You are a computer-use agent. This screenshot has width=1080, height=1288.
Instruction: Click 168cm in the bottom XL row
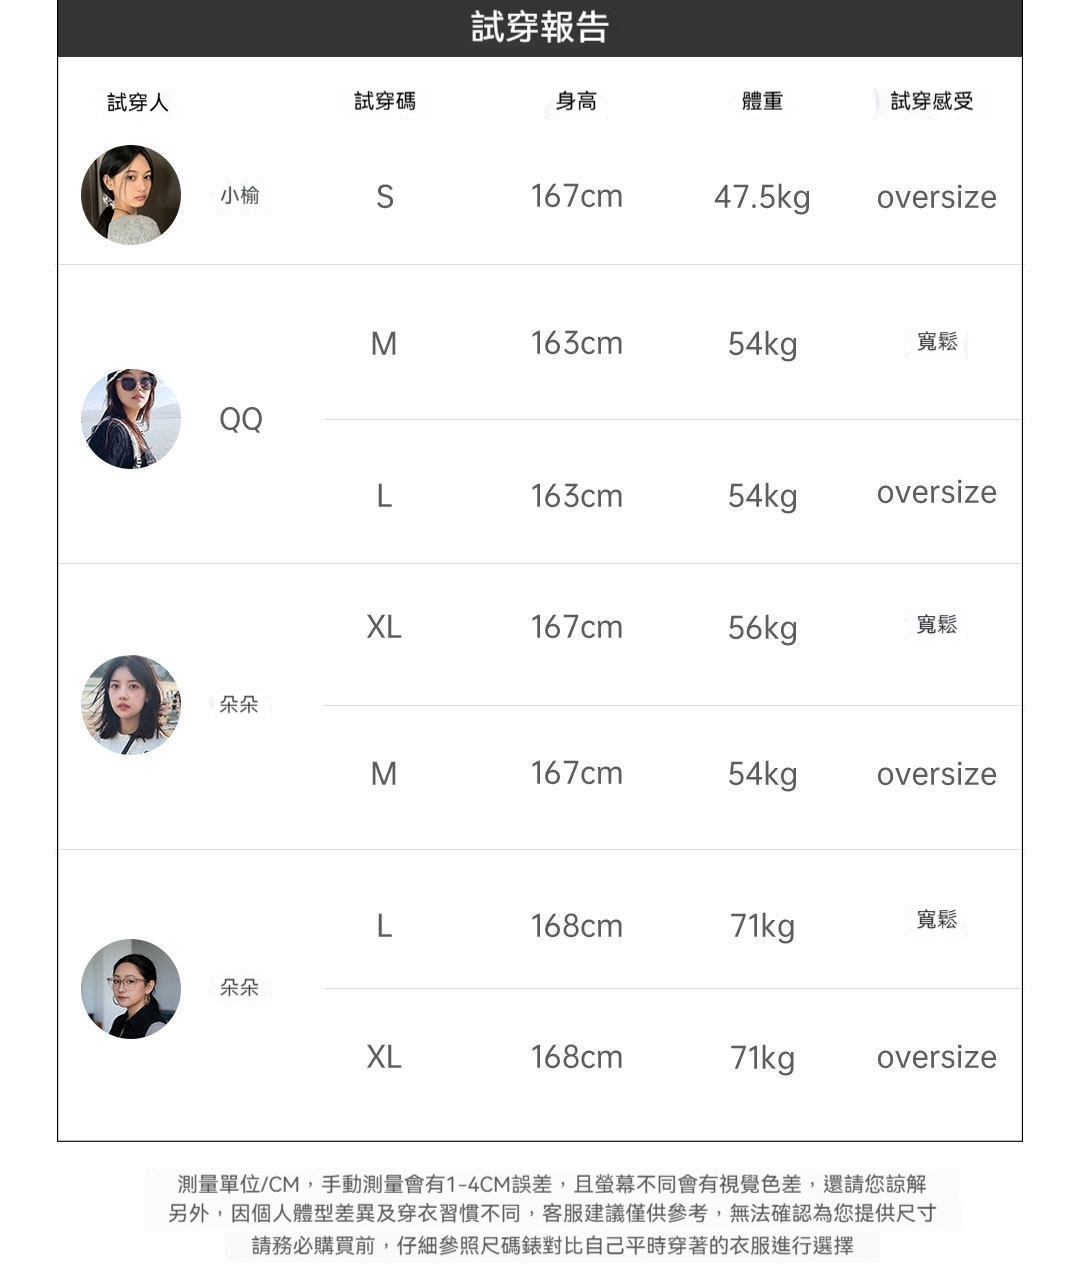click(577, 1057)
